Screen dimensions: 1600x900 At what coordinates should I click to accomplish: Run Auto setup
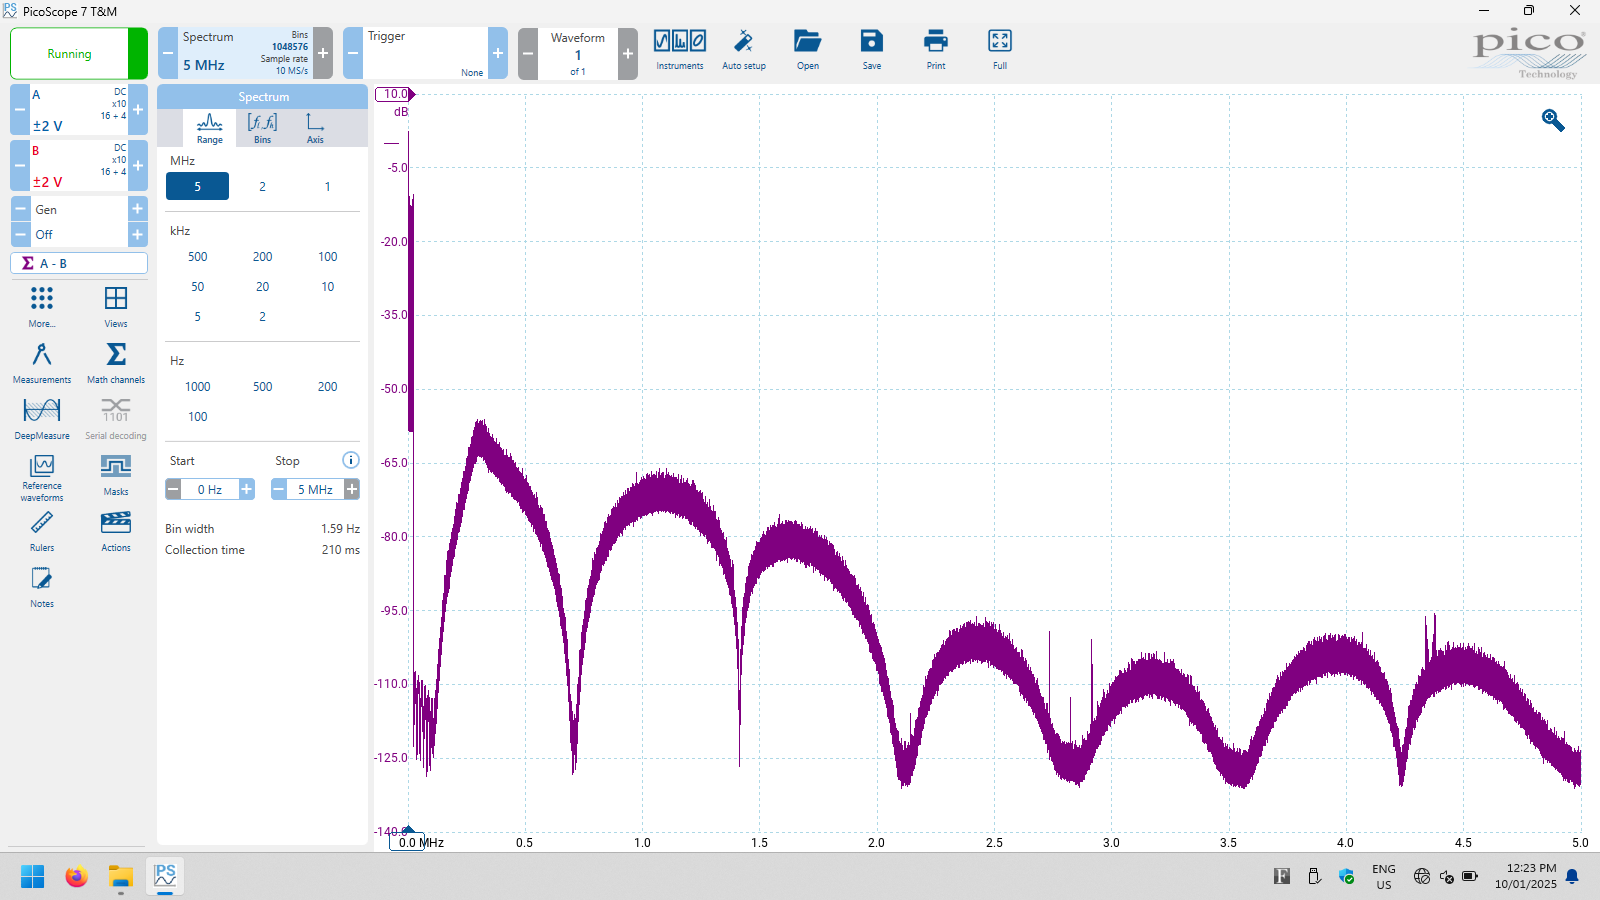tap(744, 50)
